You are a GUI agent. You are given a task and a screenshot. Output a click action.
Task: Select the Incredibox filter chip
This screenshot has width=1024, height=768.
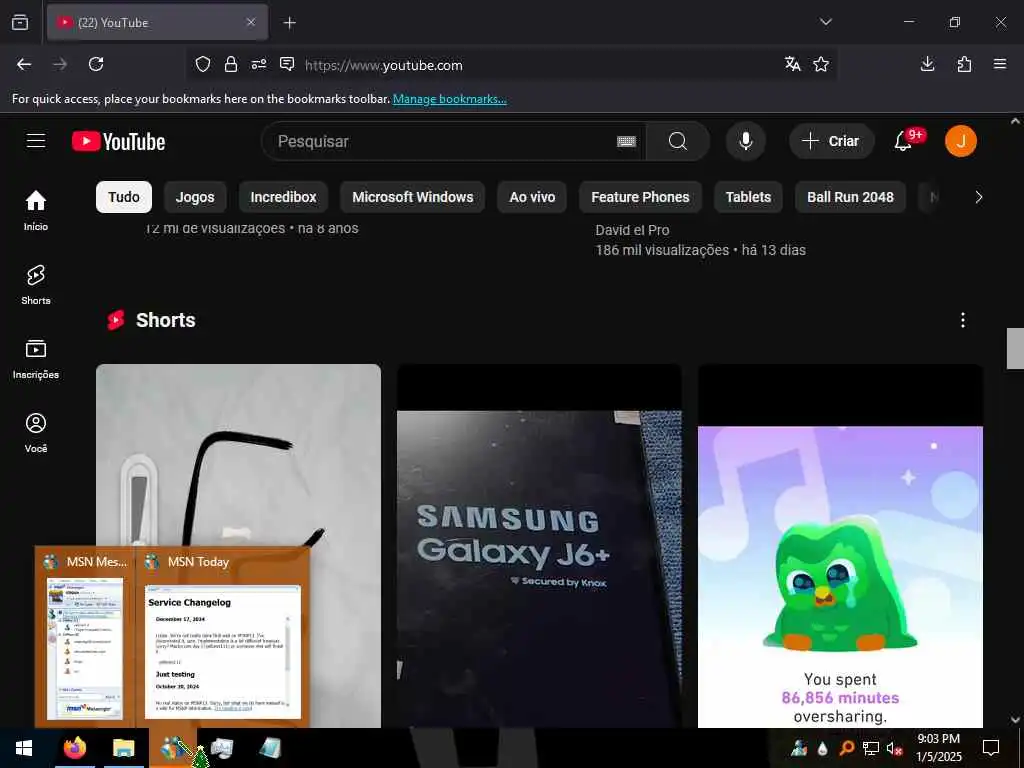point(283,197)
